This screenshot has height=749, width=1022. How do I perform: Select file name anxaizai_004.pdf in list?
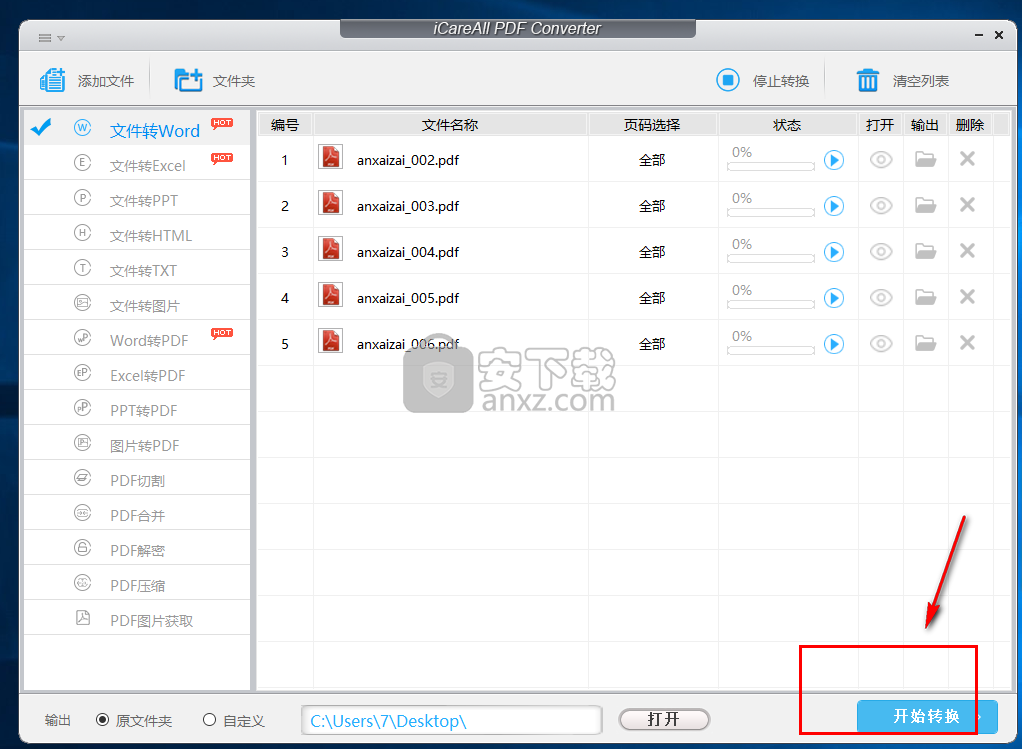point(408,252)
